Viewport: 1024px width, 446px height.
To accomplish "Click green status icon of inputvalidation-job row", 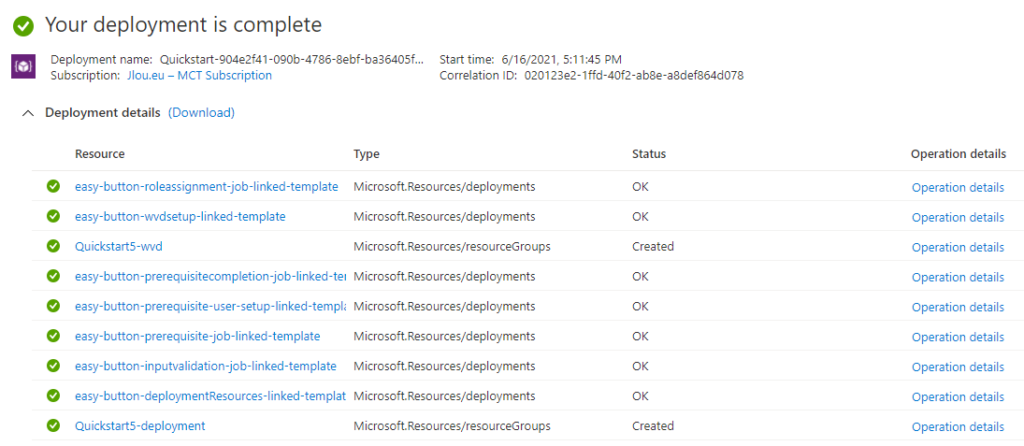I will pyautogui.click(x=54, y=366).
